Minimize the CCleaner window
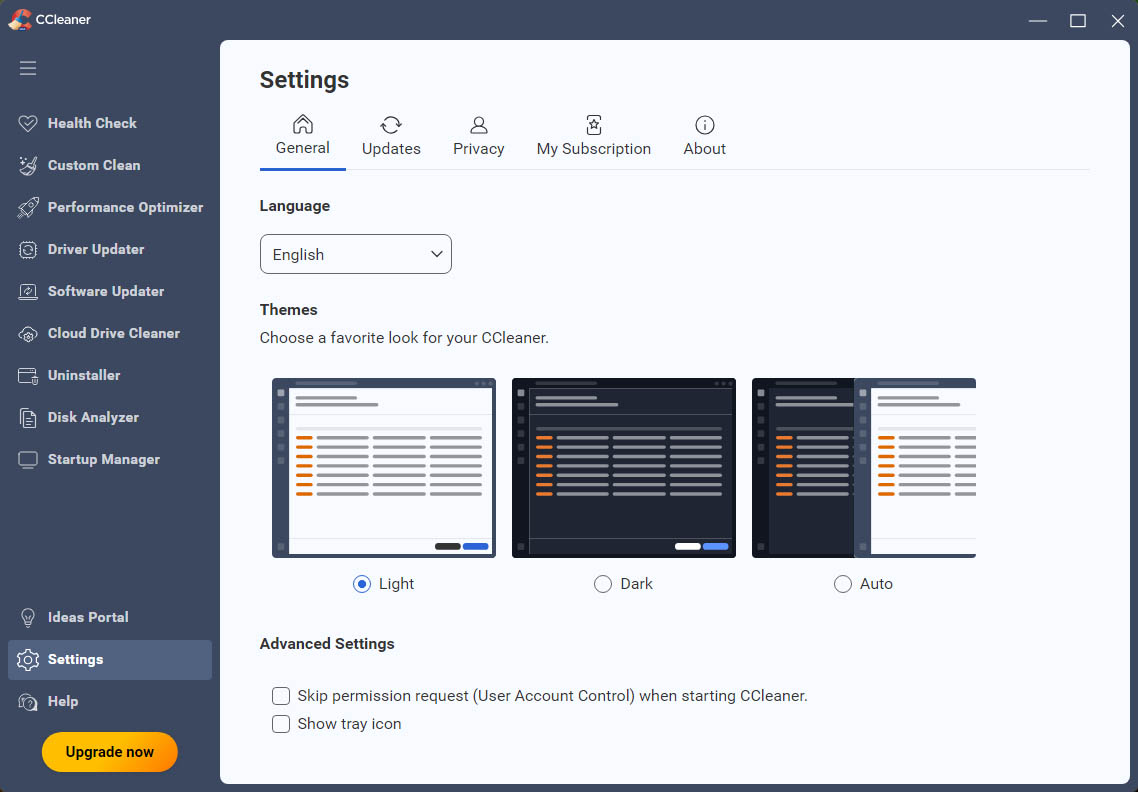Screen dimensions: 1138x792 coord(1038,20)
